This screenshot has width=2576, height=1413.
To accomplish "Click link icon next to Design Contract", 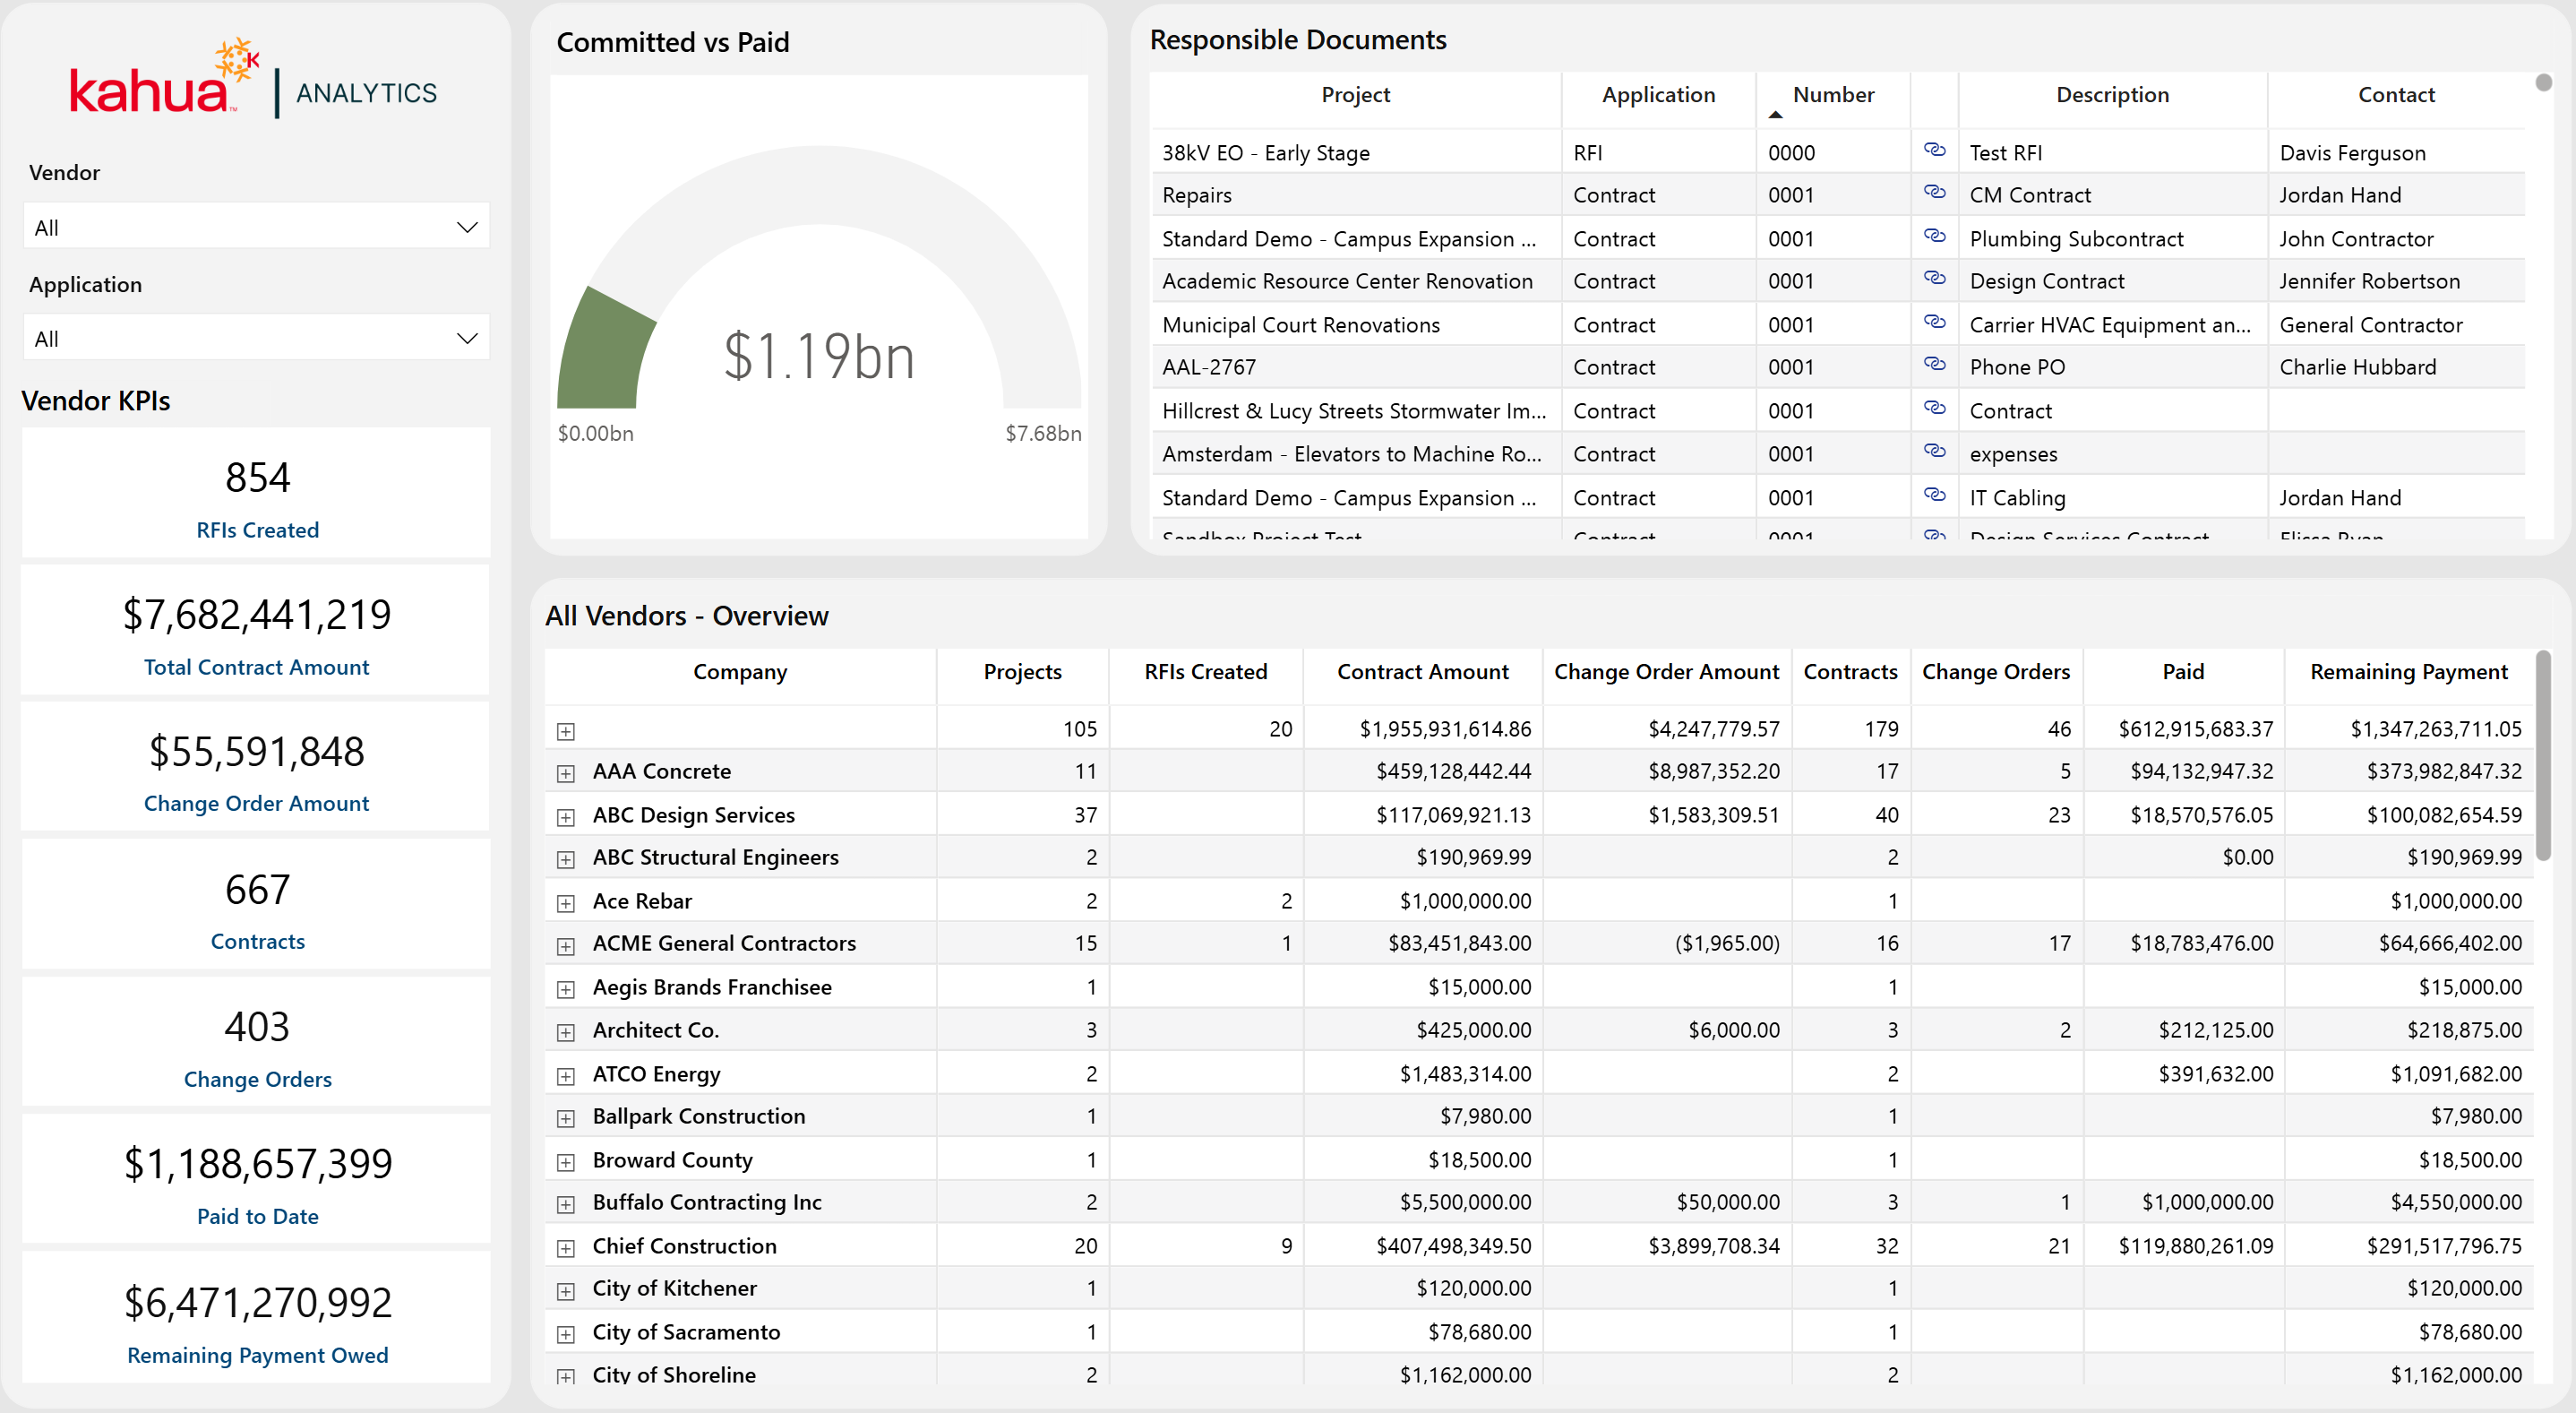I will 1934,278.
